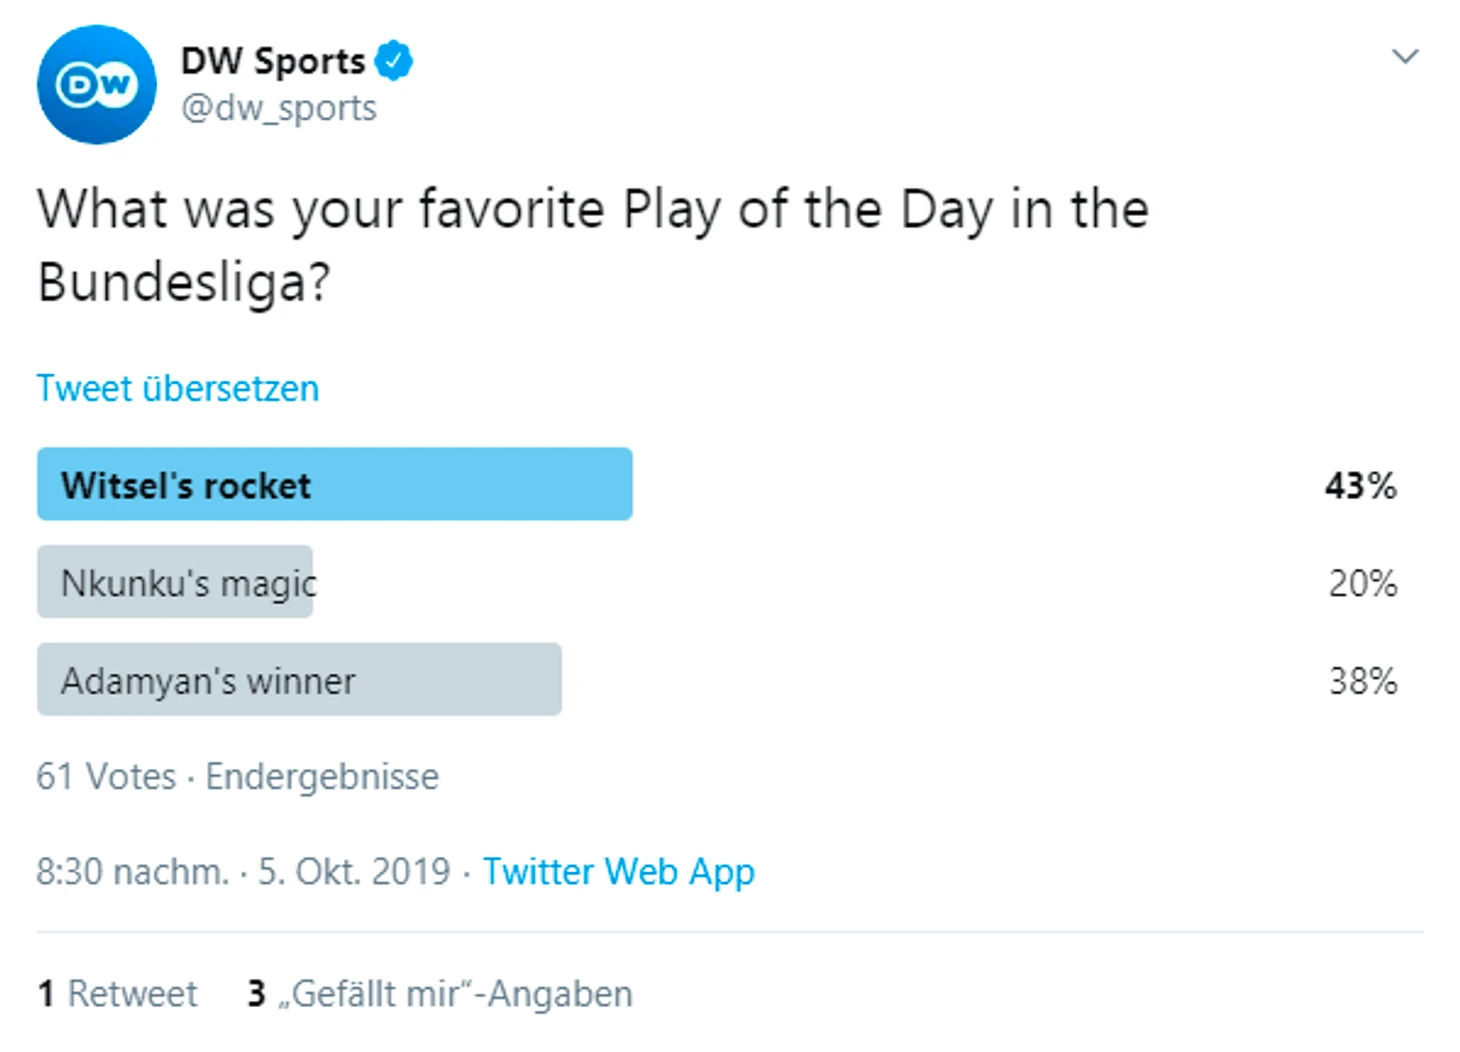View the 3 'Gefällt mir'-Angaben list
The width and height of the screenshot is (1460, 1052).
tap(440, 994)
